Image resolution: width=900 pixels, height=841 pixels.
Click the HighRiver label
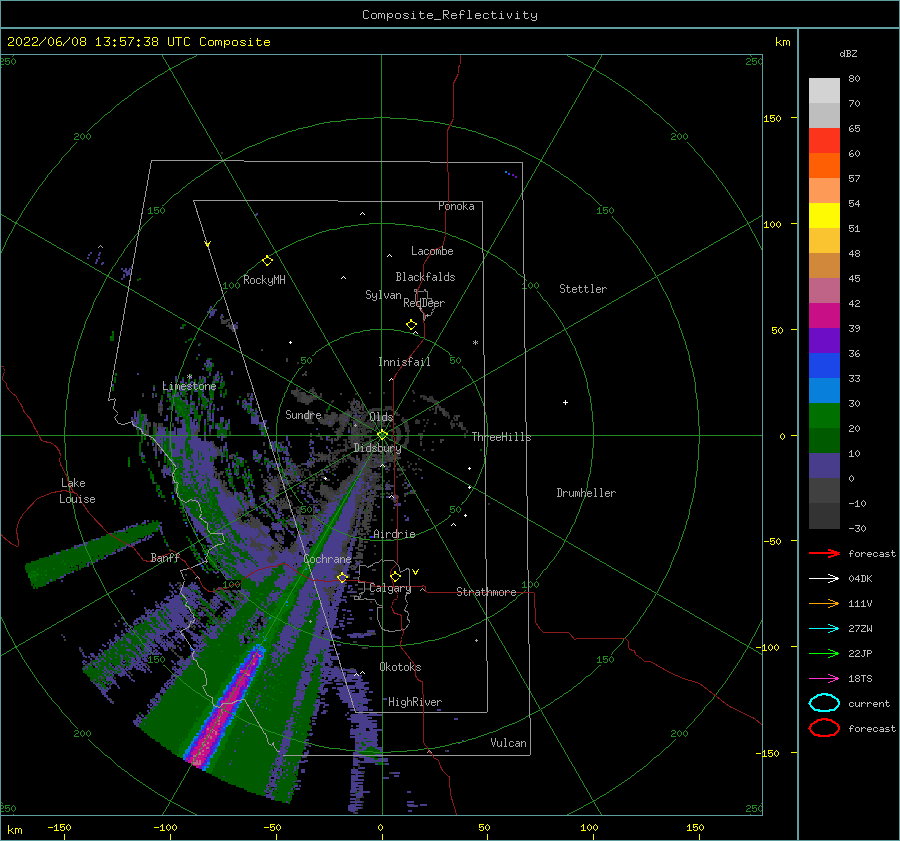pyautogui.click(x=415, y=702)
